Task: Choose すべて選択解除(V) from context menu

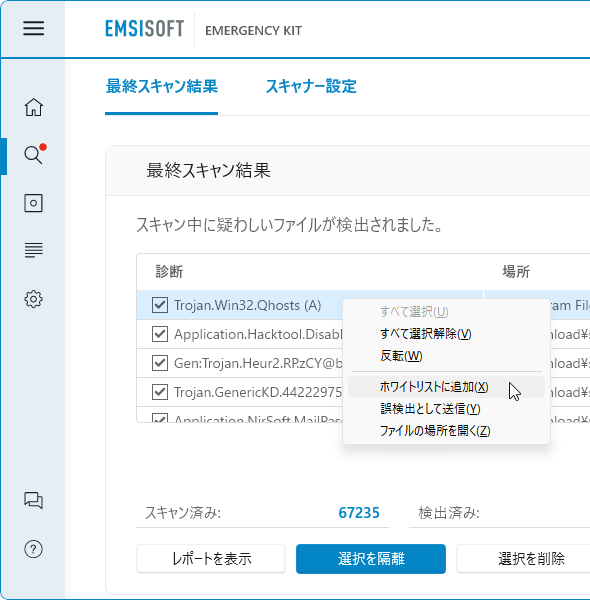Action: (446, 334)
